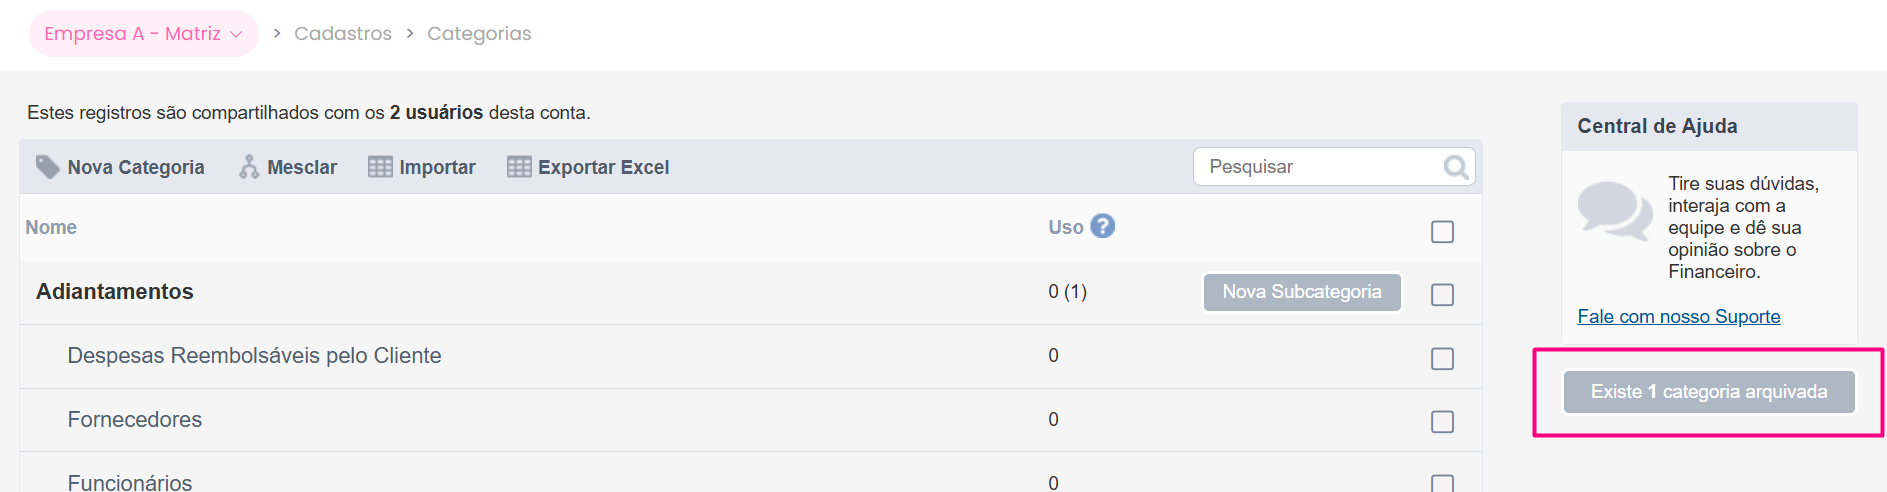Sort by the Nome column header
This screenshot has height=492, width=1887.
pyautogui.click(x=51, y=228)
